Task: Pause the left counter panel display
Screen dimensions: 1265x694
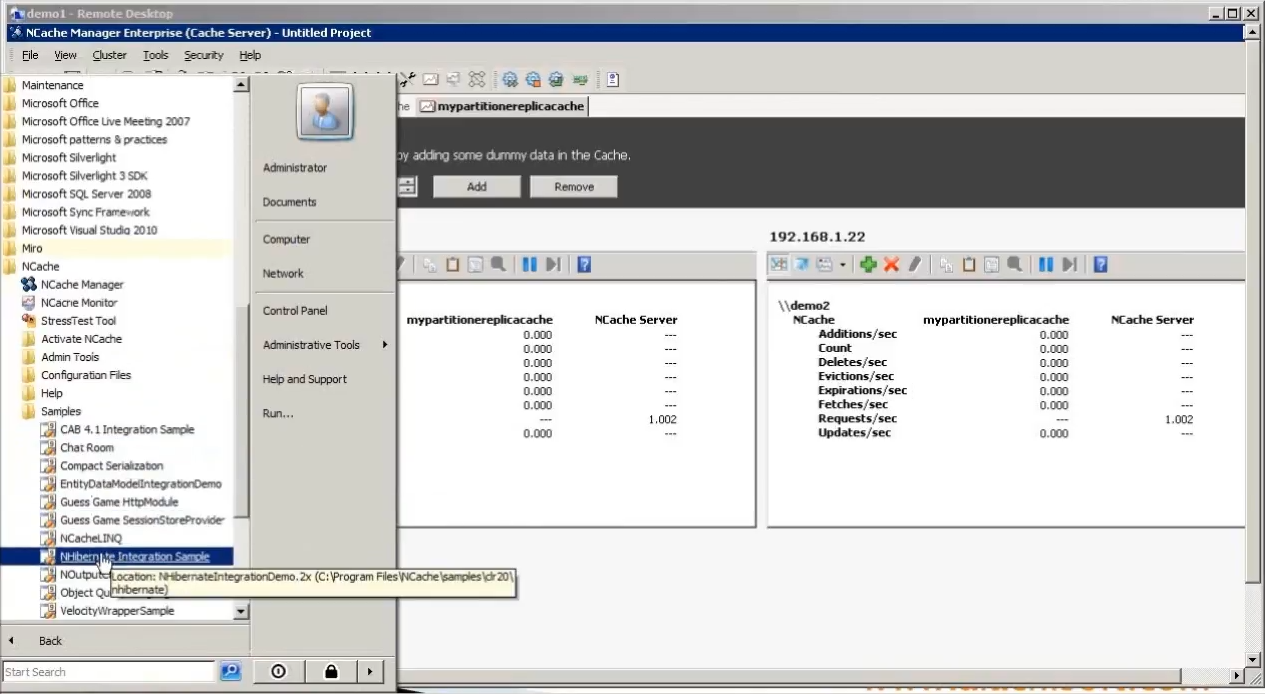Action: (529, 264)
